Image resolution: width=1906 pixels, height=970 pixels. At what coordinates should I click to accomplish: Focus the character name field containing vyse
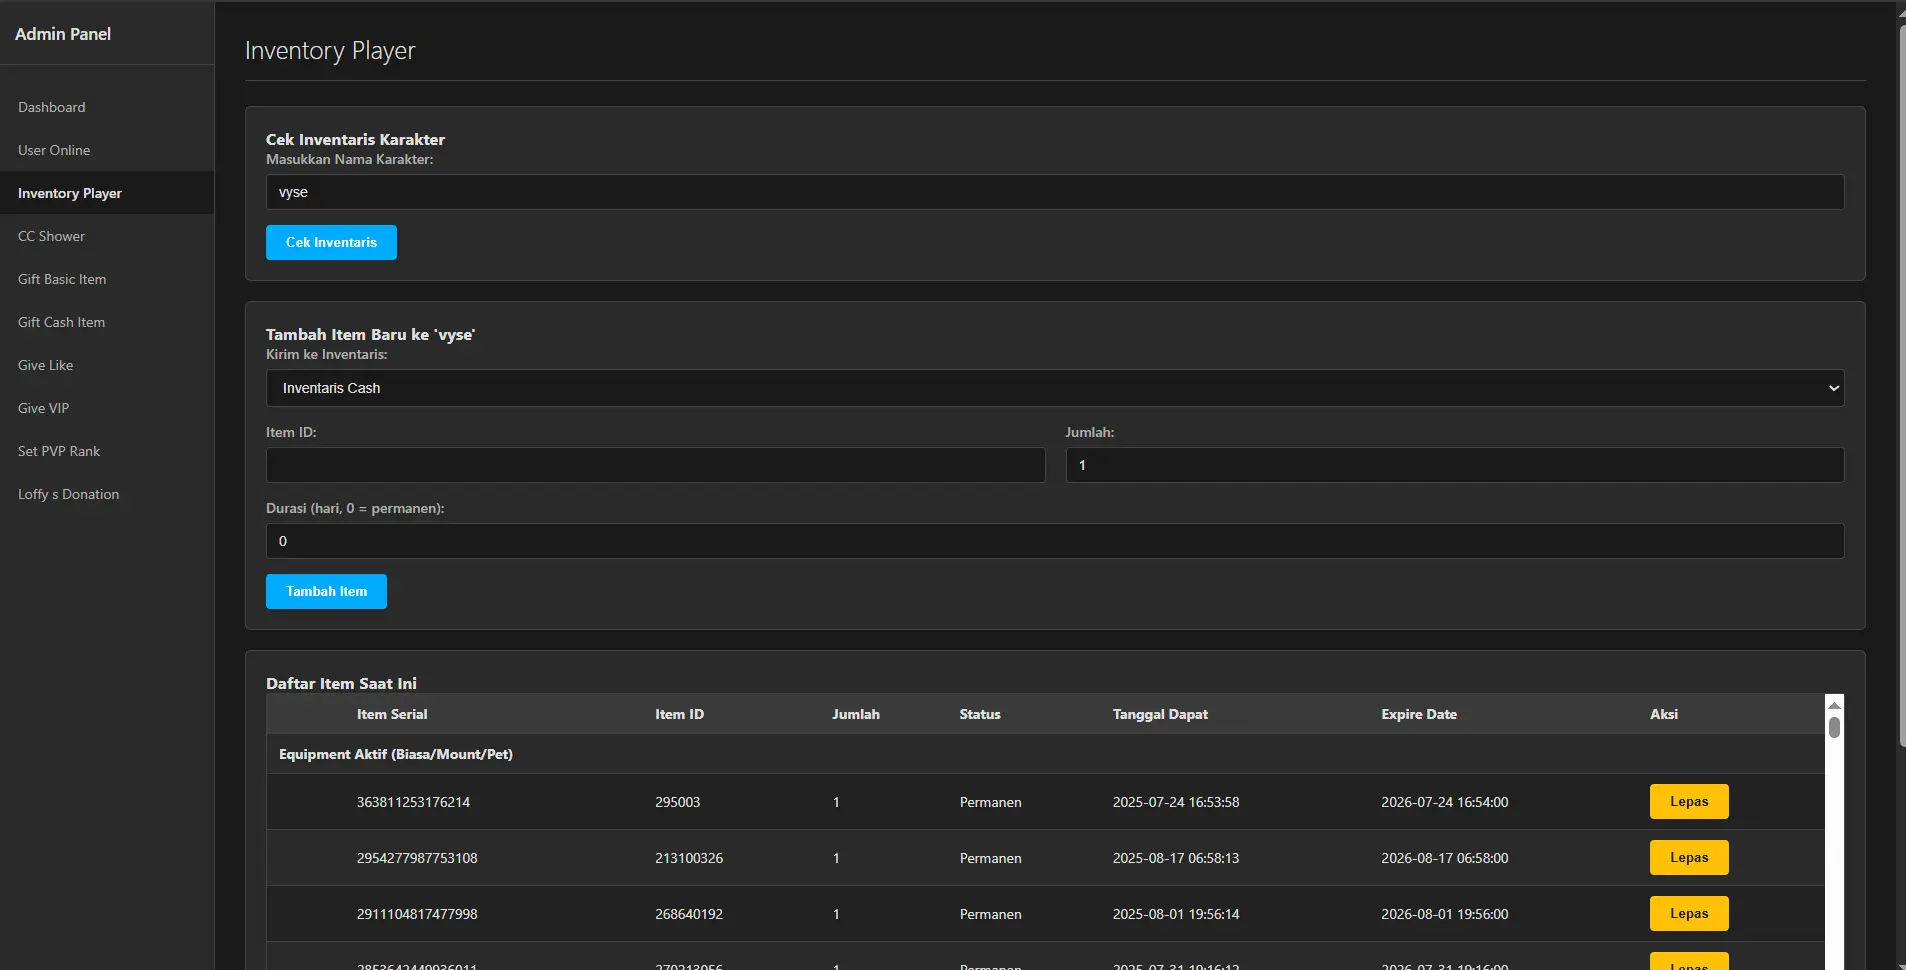[x=1055, y=192]
